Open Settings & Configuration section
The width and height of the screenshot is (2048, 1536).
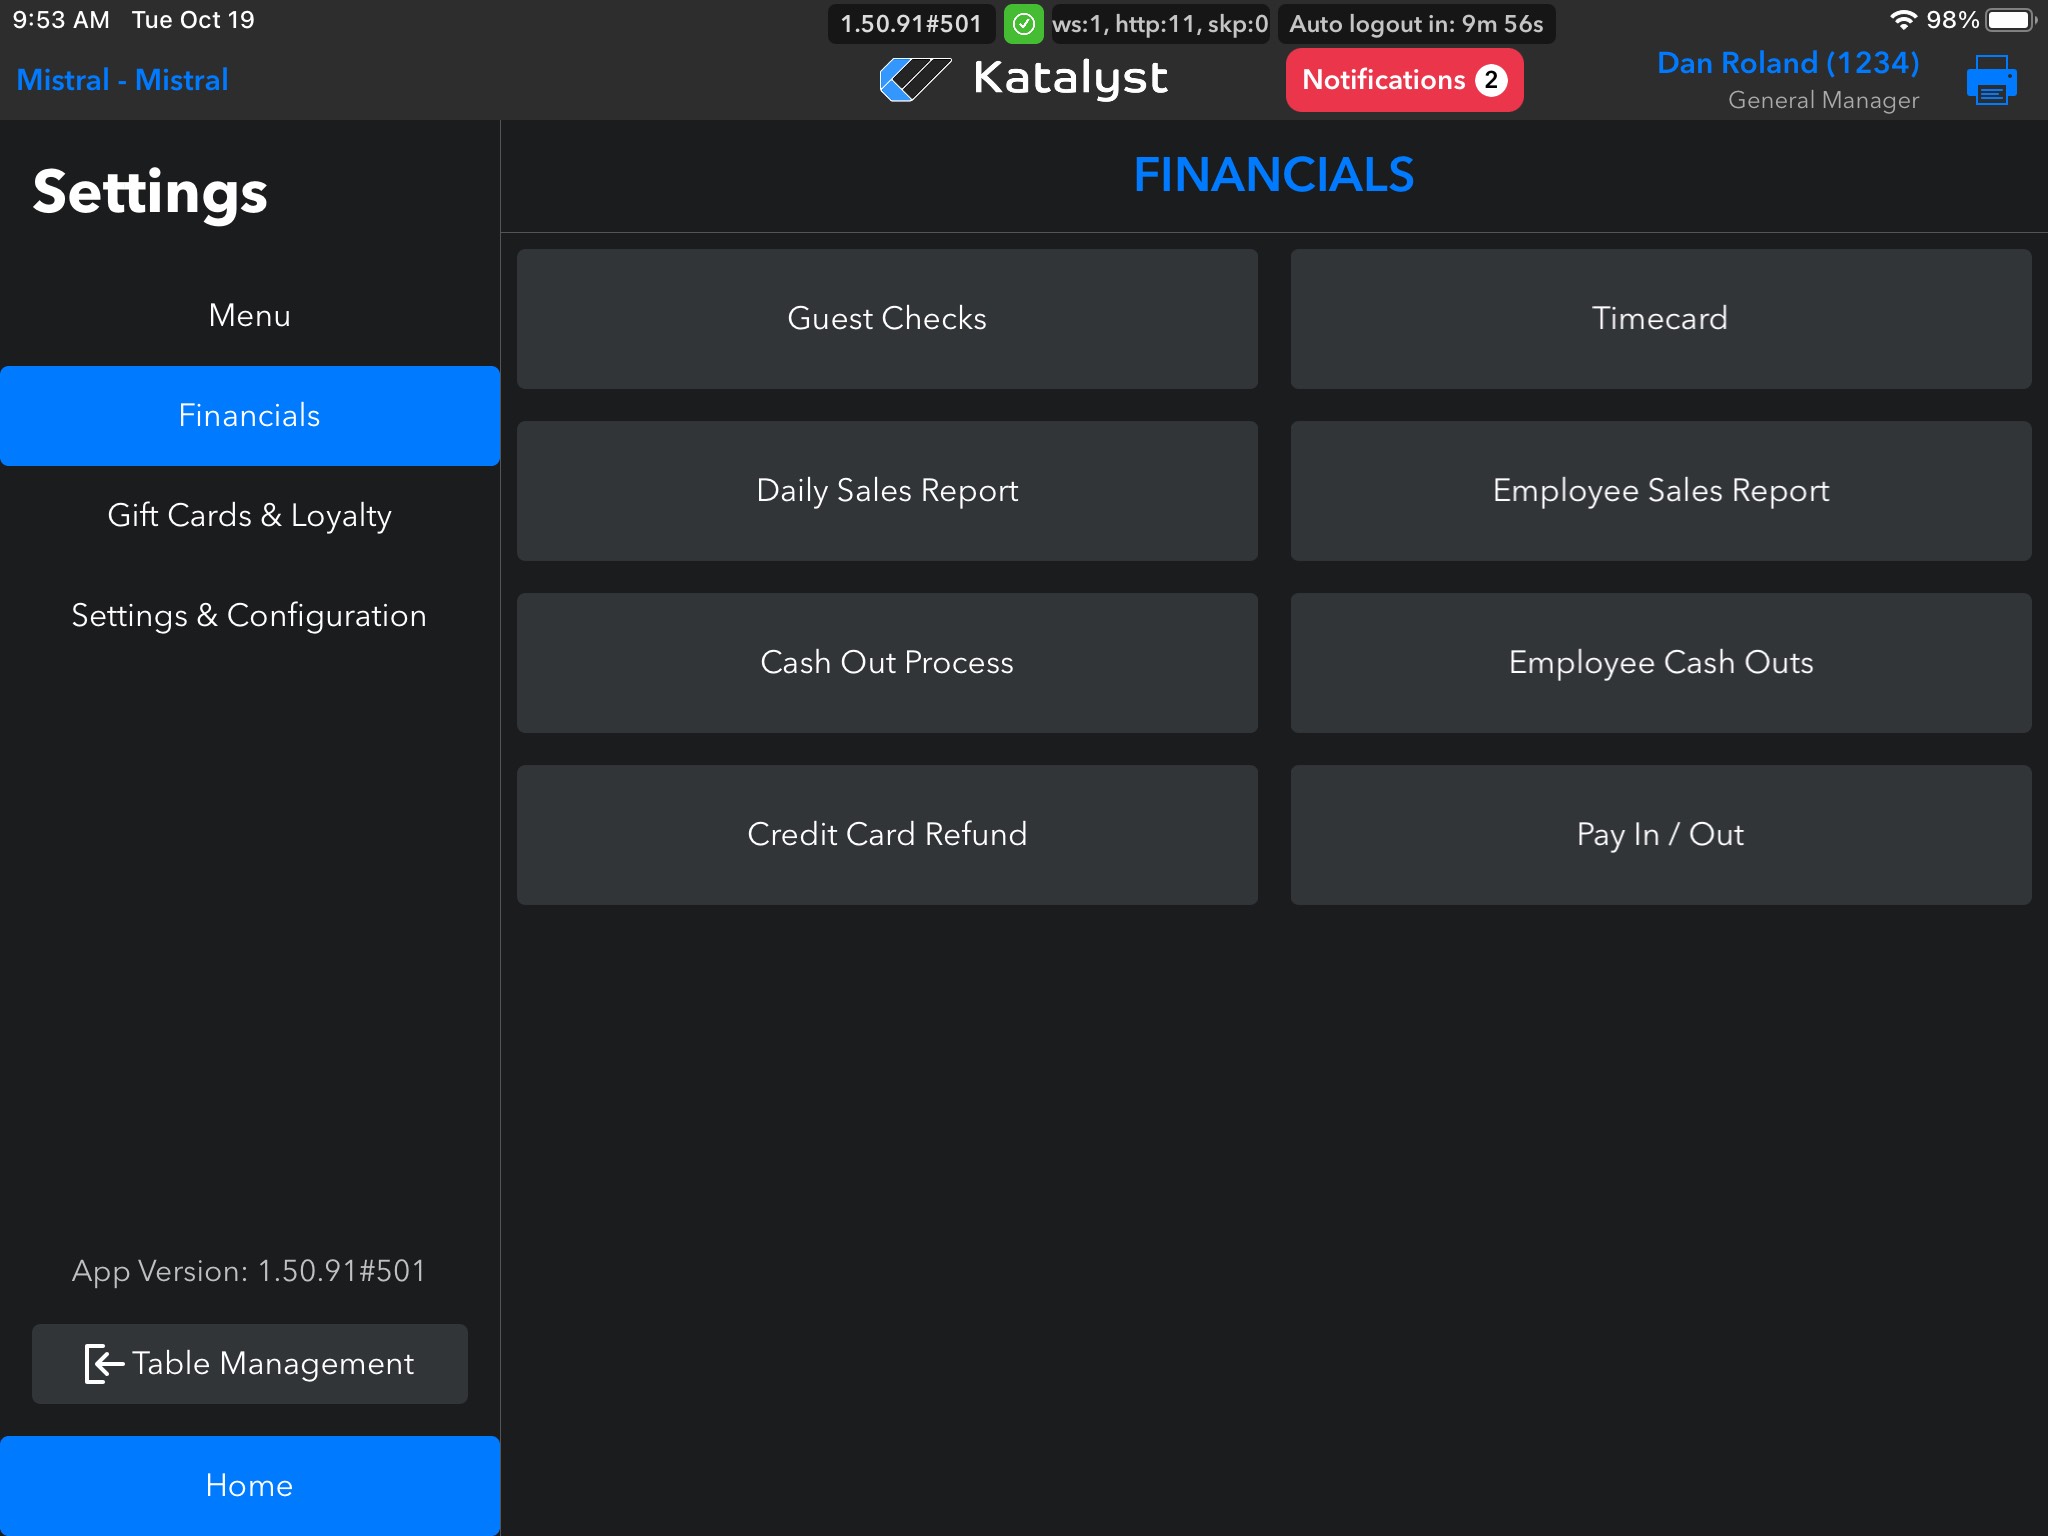tap(249, 616)
